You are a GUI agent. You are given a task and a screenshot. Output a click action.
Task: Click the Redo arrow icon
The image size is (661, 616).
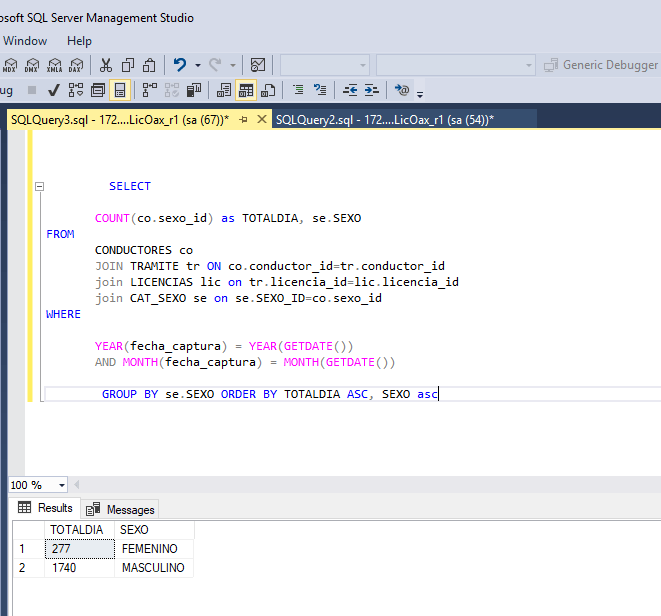click(215, 65)
